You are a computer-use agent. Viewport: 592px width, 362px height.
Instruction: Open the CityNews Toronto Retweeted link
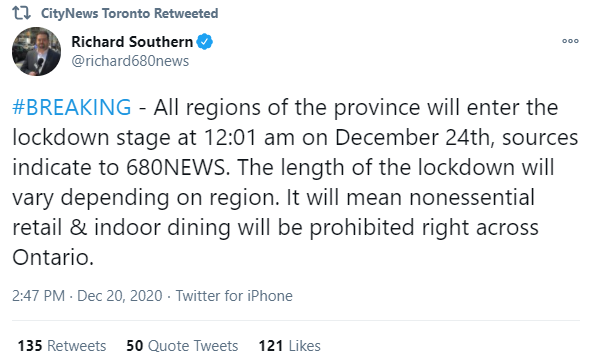[x=130, y=14]
